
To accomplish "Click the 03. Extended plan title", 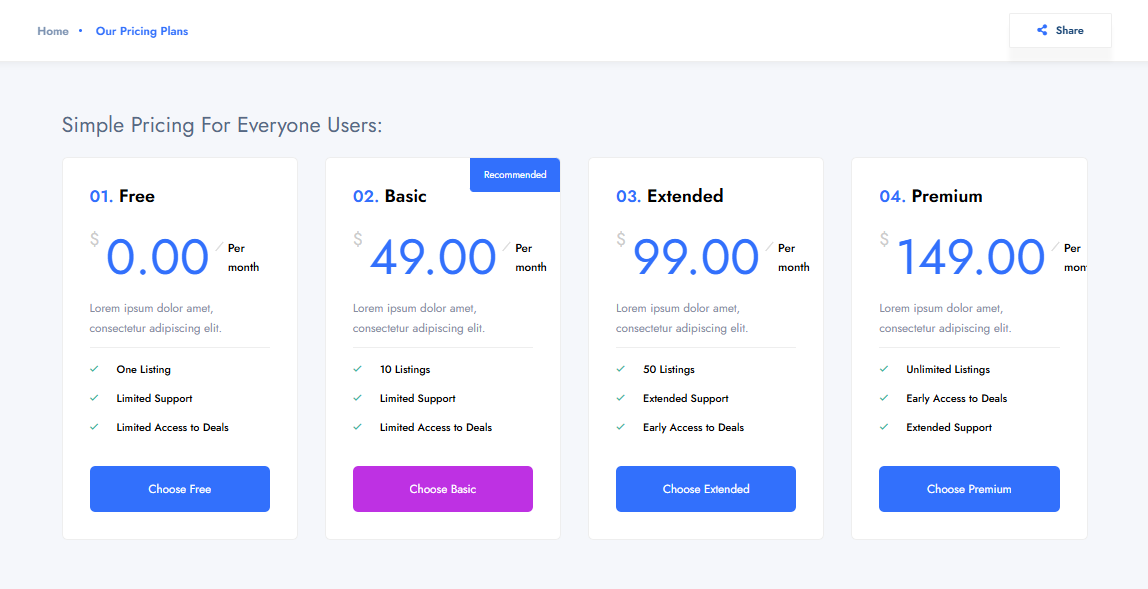I will coord(669,196).
